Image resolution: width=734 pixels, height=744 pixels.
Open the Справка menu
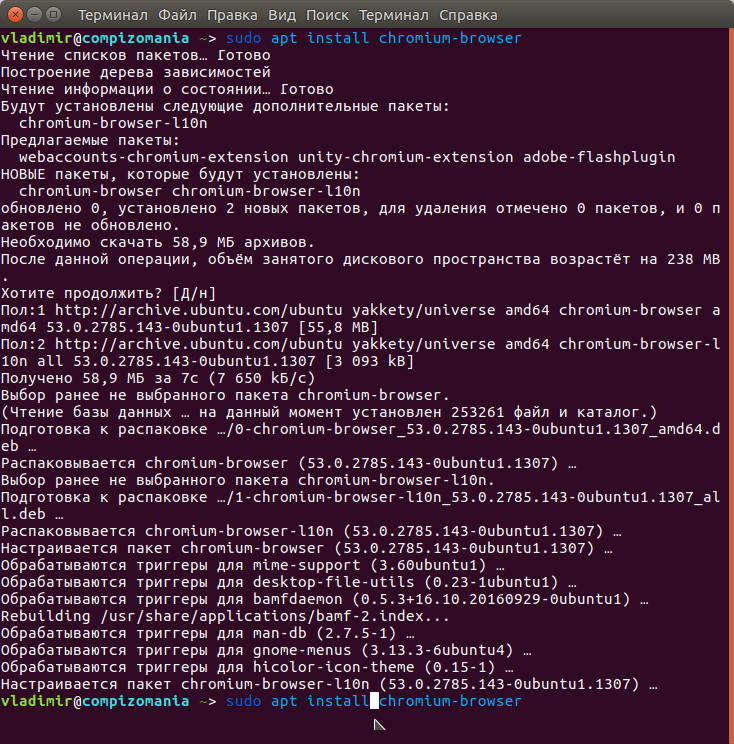point(468,15)
